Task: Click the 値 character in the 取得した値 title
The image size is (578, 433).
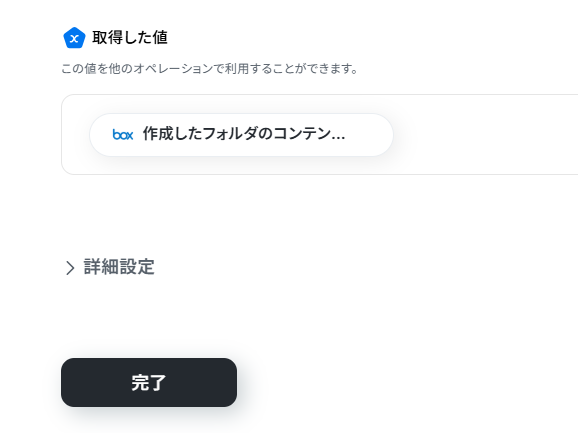Action: [160, 38]
